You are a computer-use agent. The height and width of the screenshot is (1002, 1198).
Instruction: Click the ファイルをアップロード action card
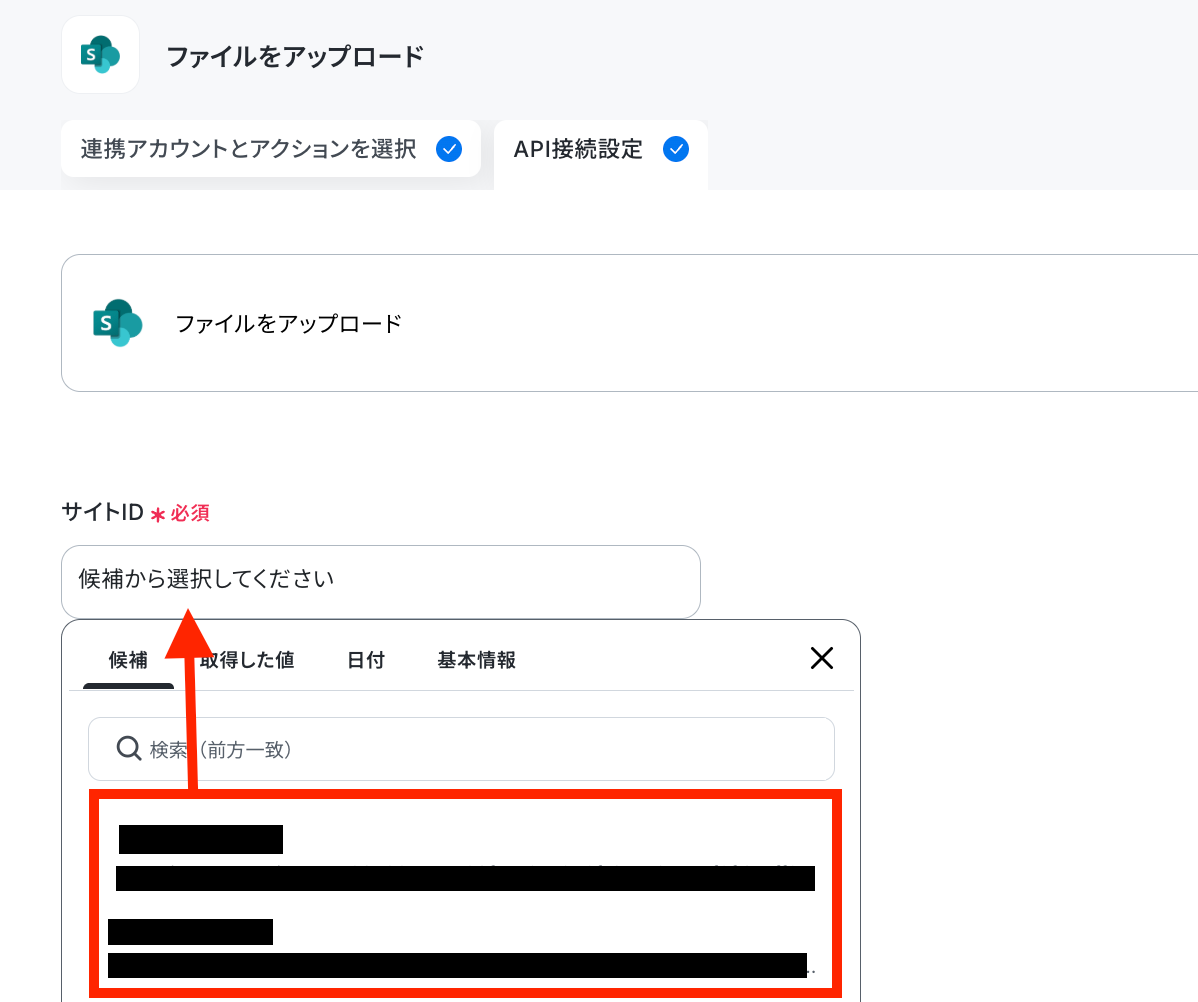(x=629, y=323)
